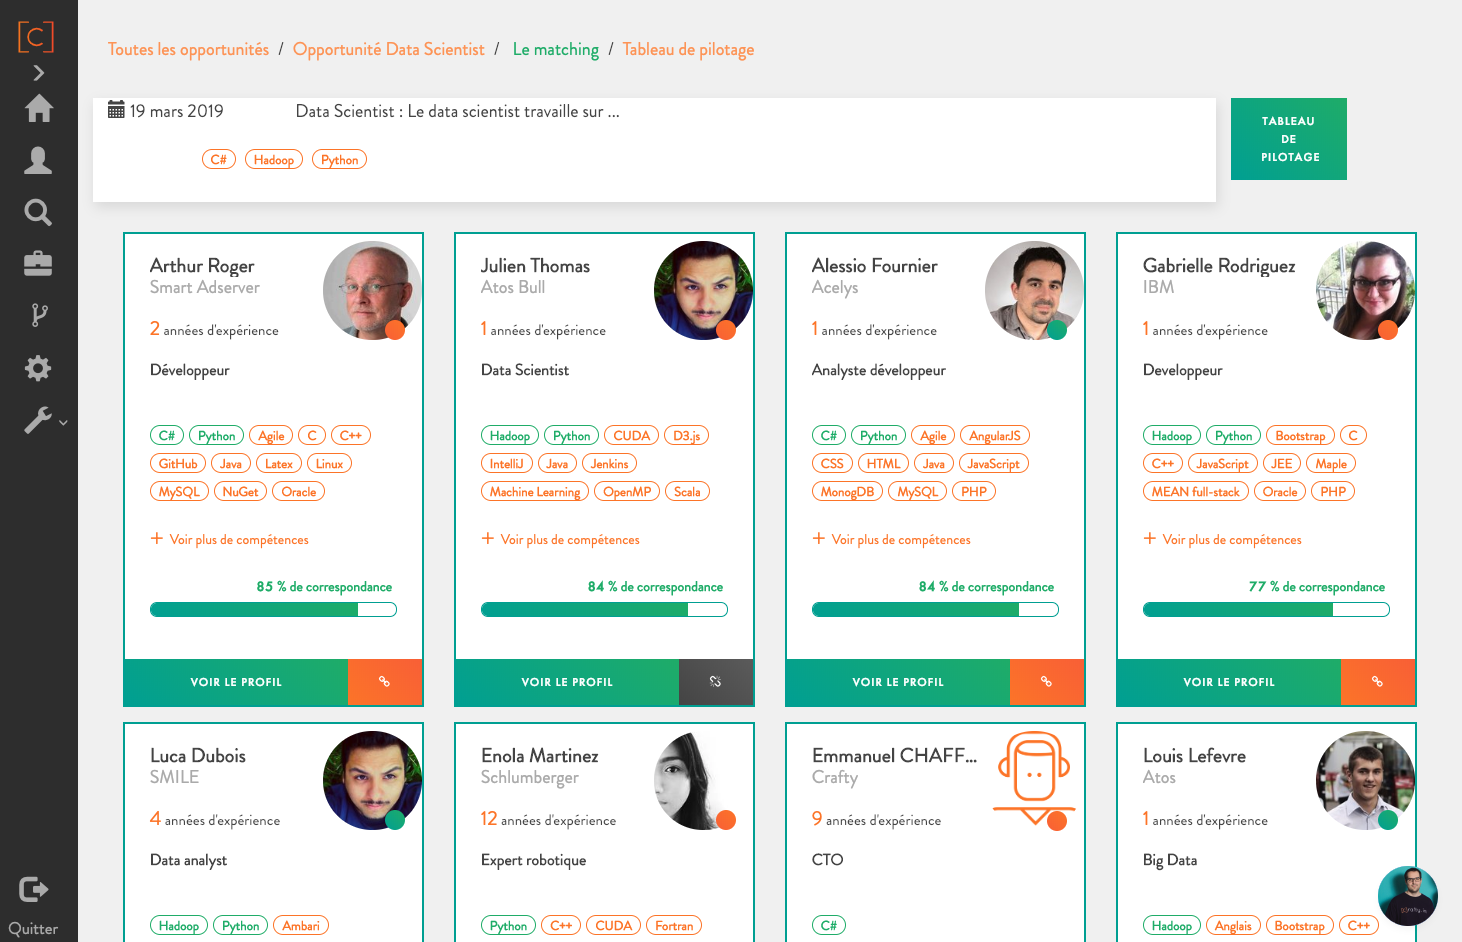The width and height of the screenshot is (1462, 942).
Task: Open settings gear in sidebar
Action: pos(38,368)
